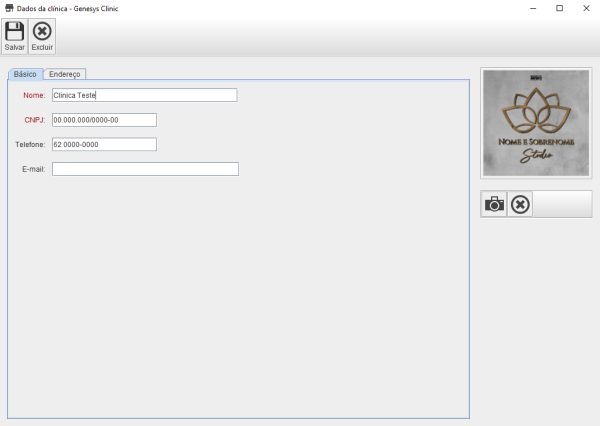Image resolution: width=600 pixels, height=426 pixels.
Task: Place cursor in the Telefone field
Action: [104, 144]
